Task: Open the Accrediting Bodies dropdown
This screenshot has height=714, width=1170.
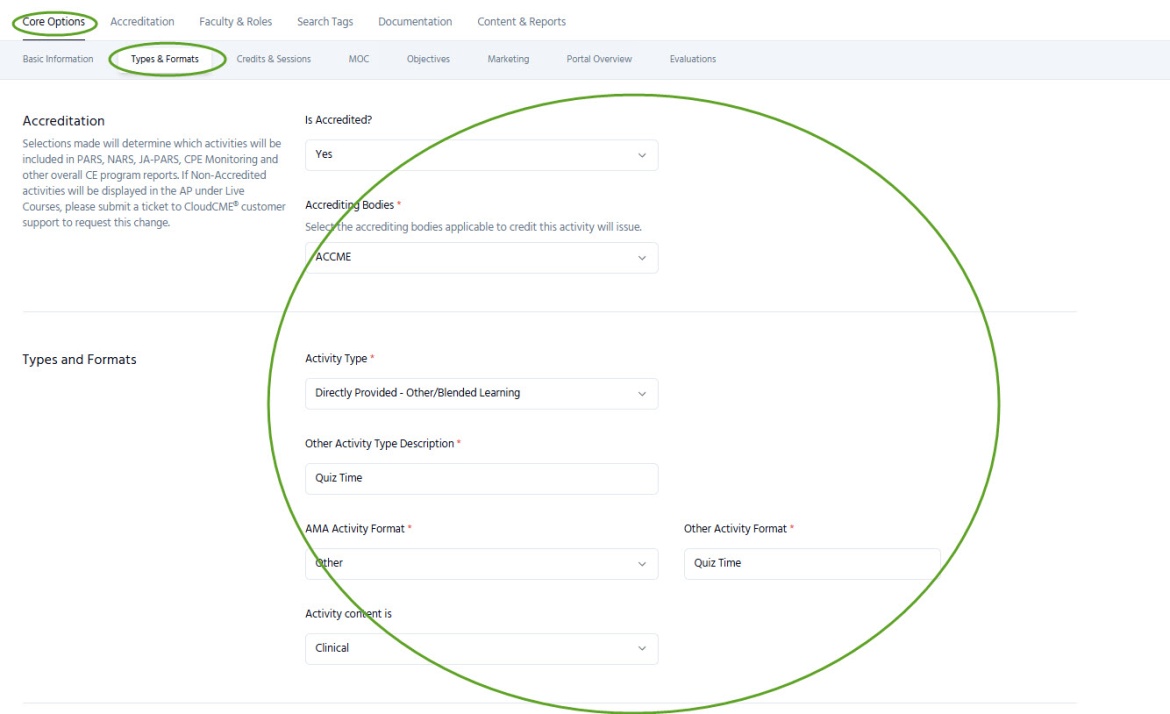Action: point(481,257)
